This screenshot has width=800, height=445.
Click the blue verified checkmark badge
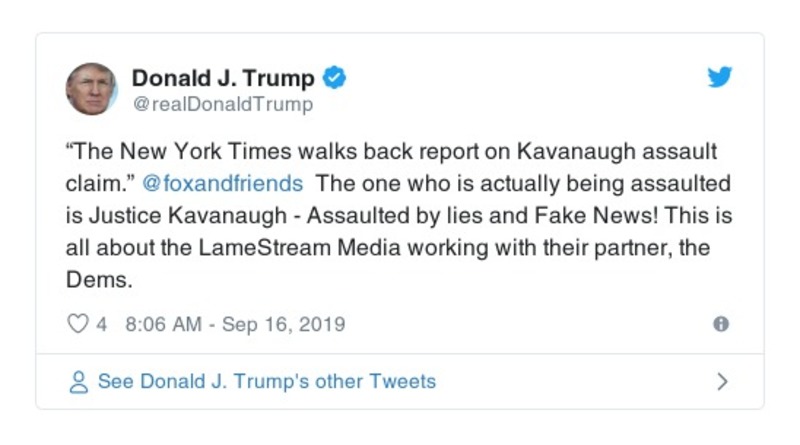(335, 78)
